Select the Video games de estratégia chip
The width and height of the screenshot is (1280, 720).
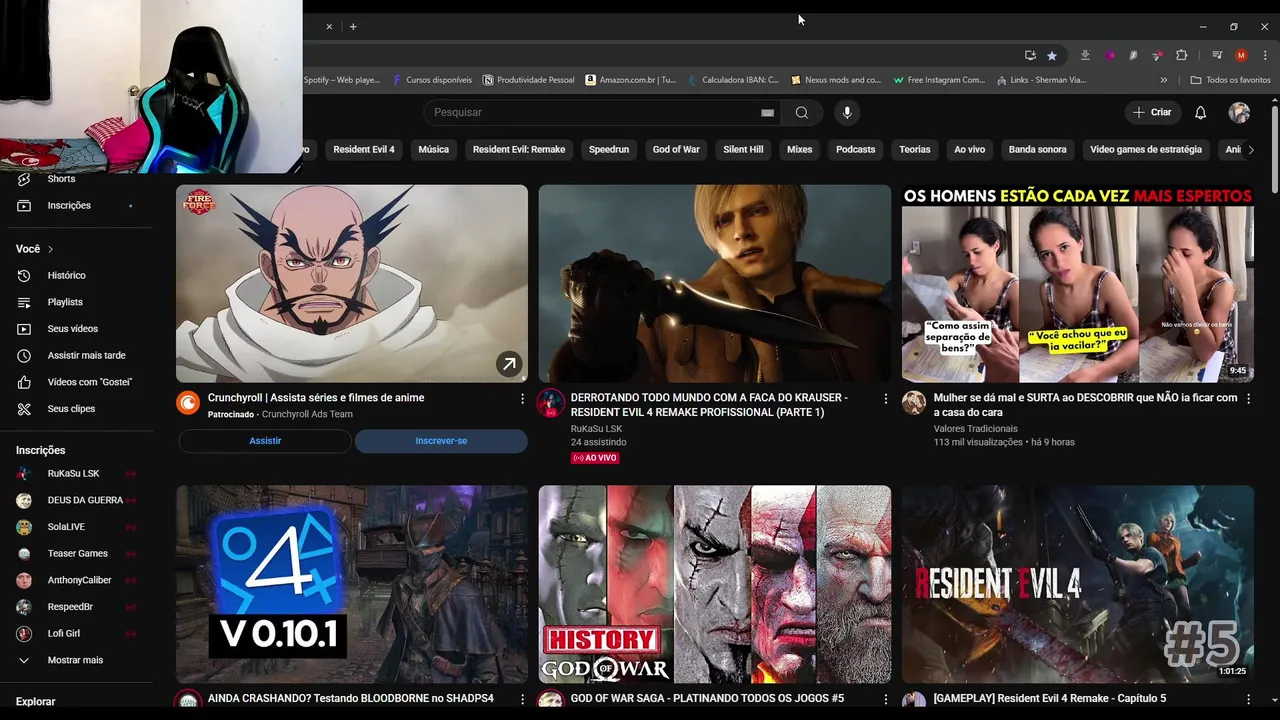pos(1146,150)
